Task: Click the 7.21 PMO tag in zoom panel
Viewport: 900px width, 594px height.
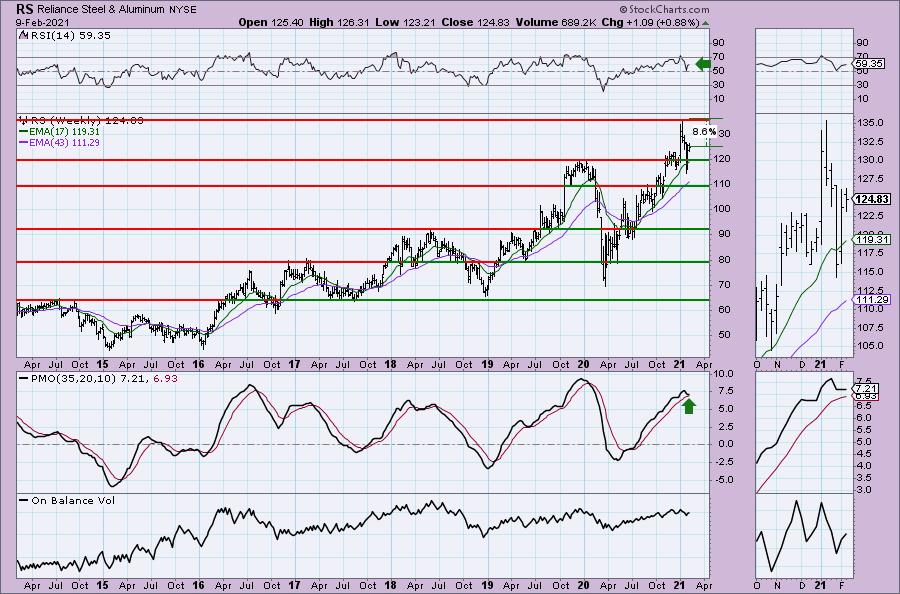Action: pos(864,389)
